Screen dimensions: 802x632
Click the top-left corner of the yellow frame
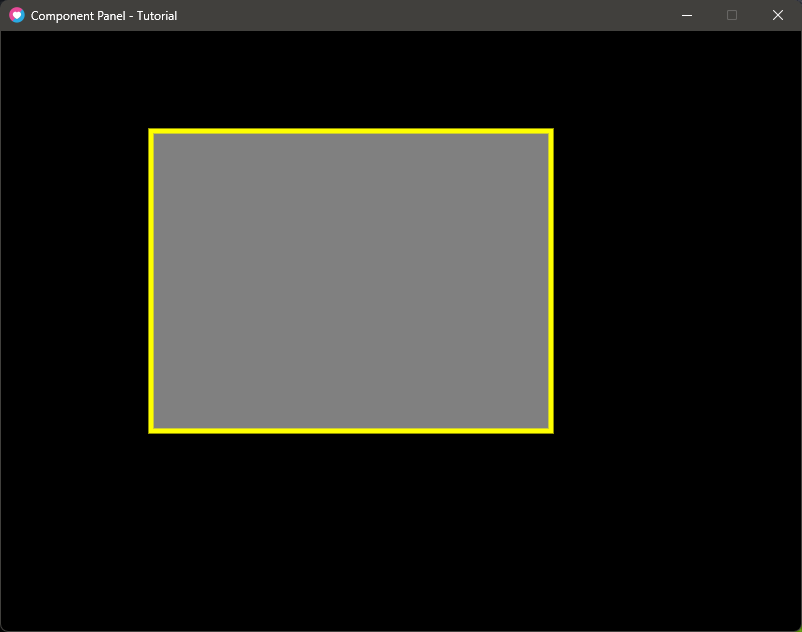click(153, 131)
